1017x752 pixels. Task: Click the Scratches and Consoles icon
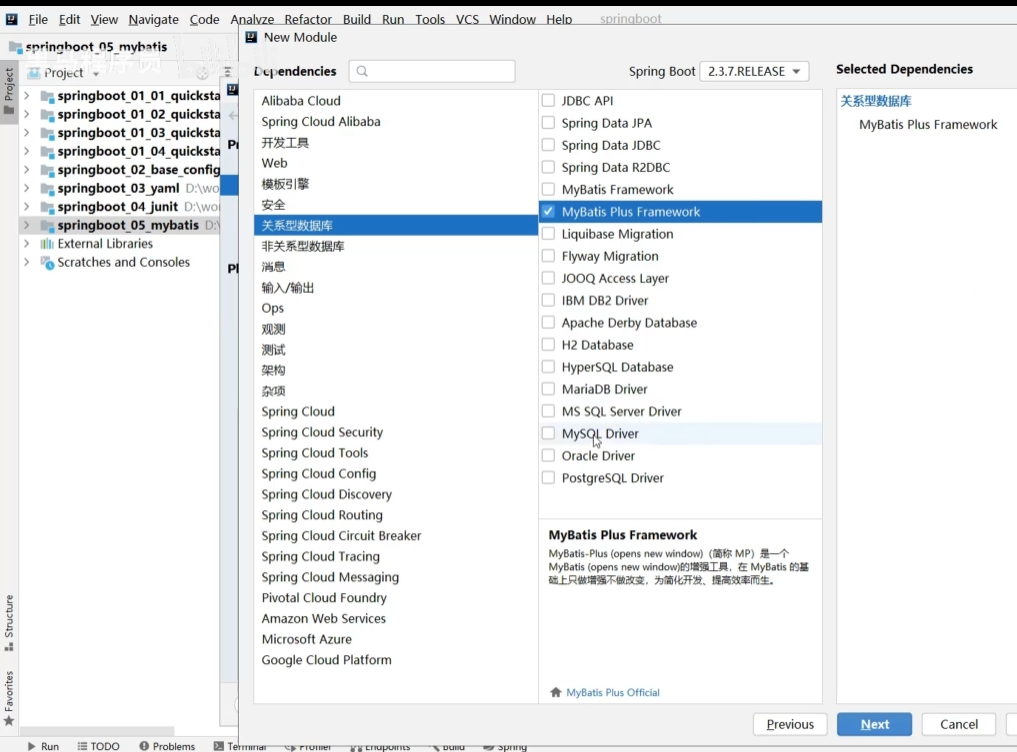[47, 262]
